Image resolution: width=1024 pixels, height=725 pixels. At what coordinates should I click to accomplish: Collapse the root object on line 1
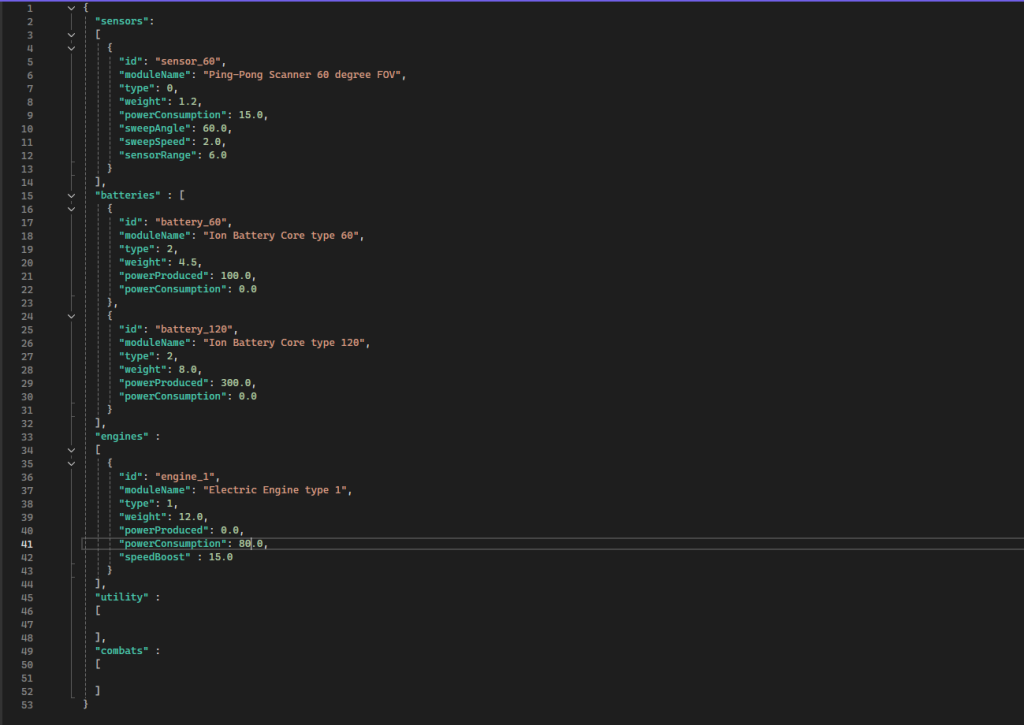pos(70,8)
